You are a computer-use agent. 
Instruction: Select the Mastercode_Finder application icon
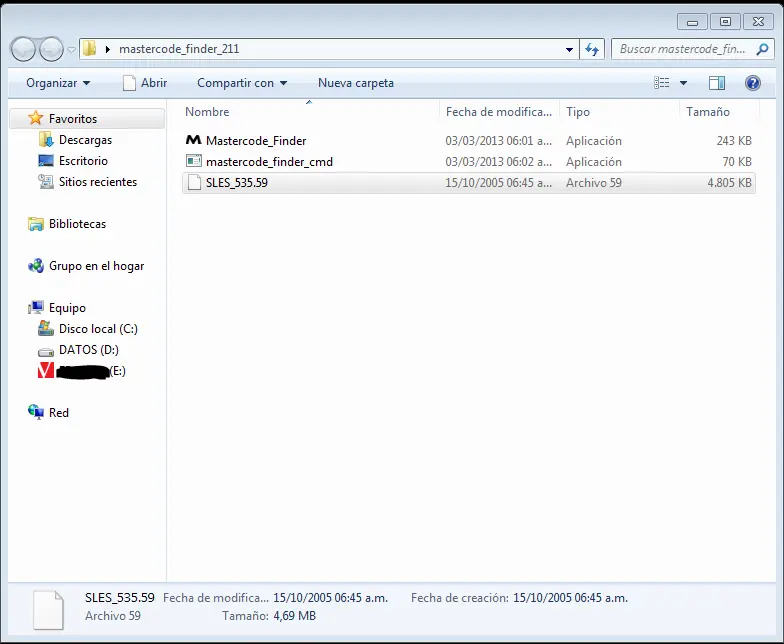pos(194,140)
